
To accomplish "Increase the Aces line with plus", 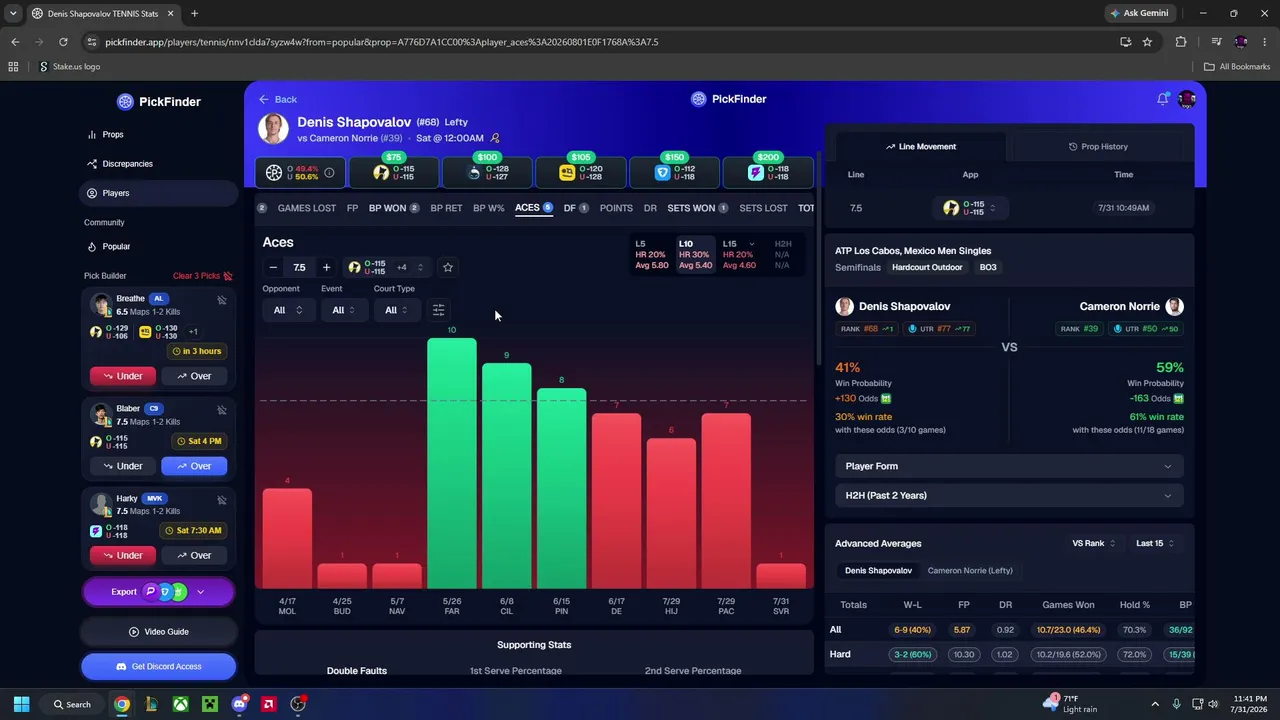I will point(326,267).
